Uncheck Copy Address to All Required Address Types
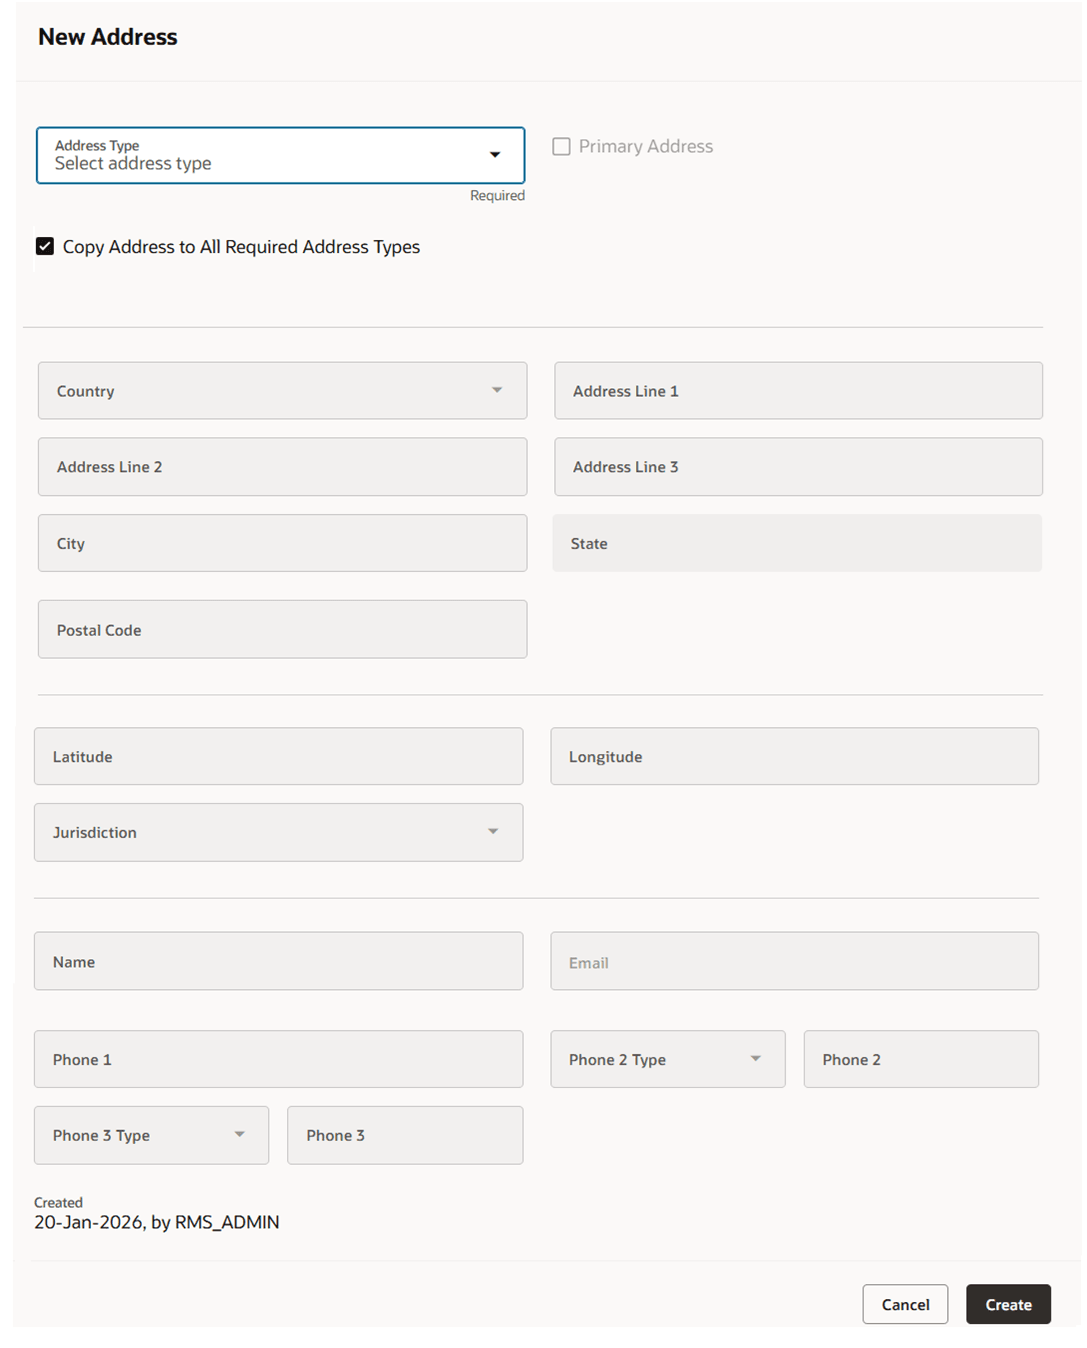Image resolution: width=1087 pixels, height=1348 pixels. coord(45,247)
